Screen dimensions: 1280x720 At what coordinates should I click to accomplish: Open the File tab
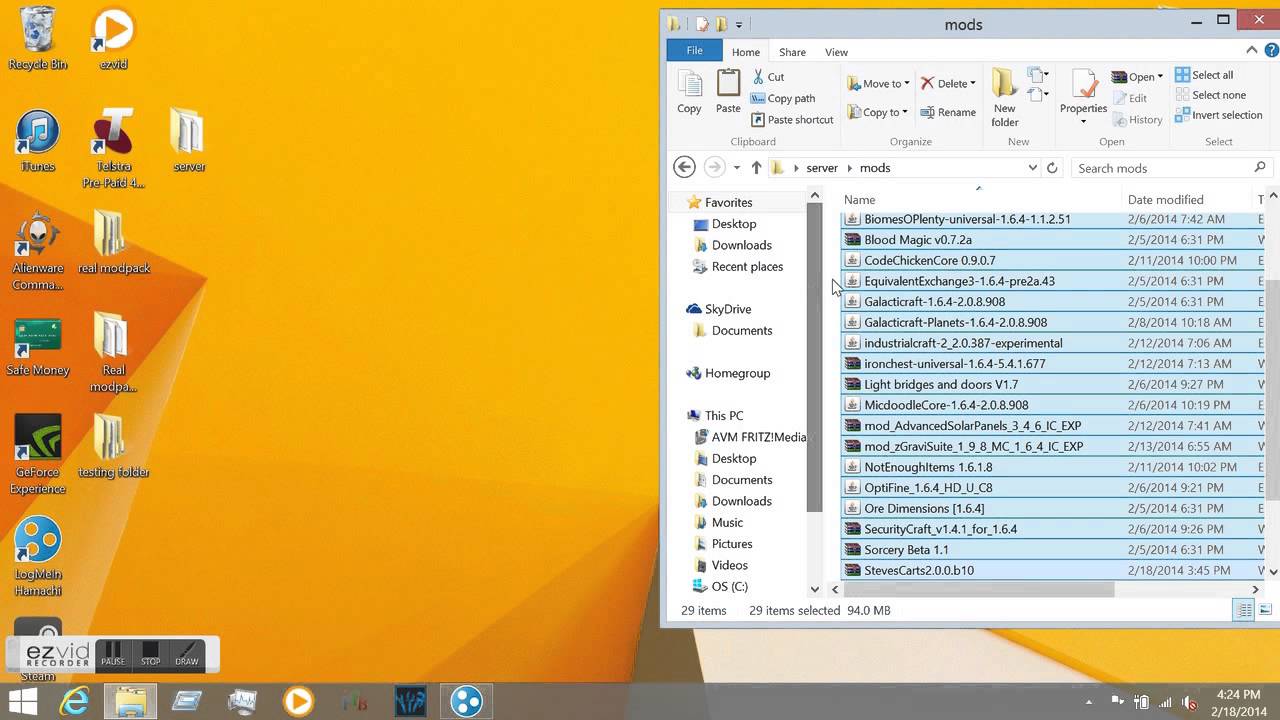pos(694,51)
